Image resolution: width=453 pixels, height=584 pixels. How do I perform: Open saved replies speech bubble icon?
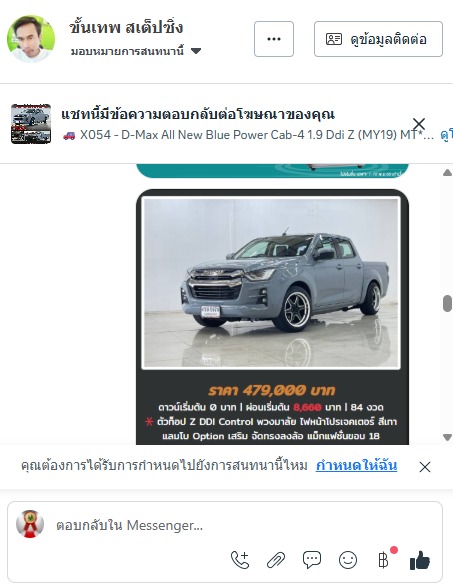tap(312, 559)
